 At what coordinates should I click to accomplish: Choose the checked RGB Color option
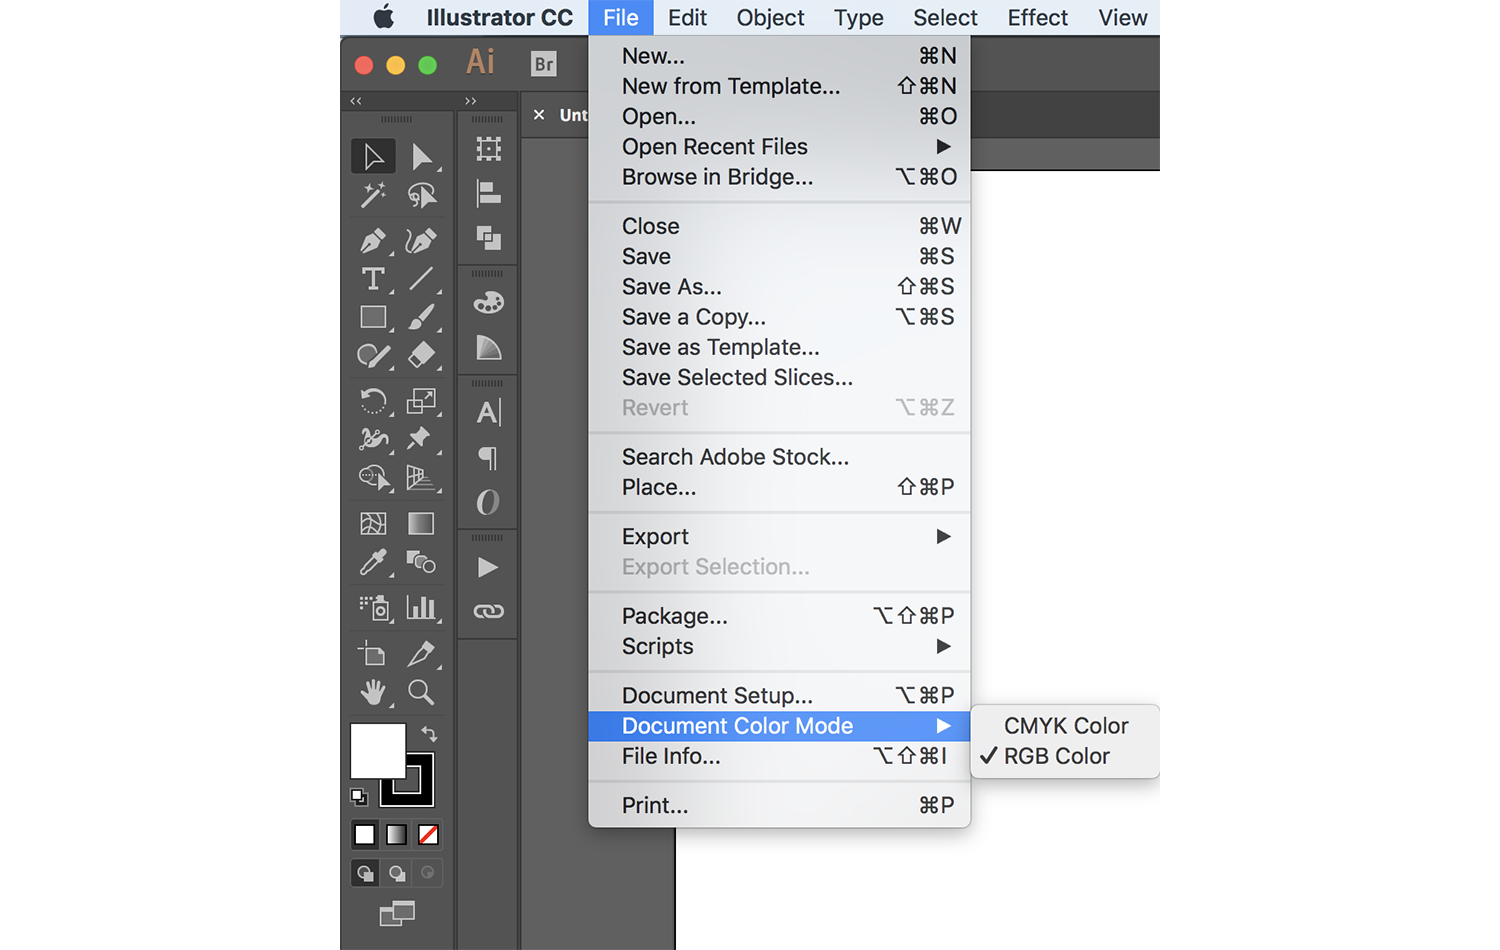click(x=1056, y=756)
